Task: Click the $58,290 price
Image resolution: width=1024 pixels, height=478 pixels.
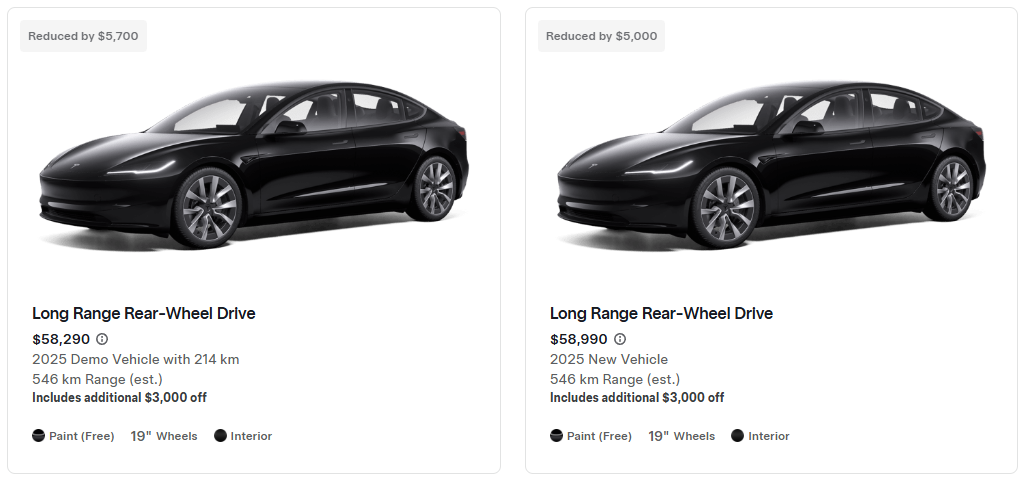Action: click(61, 339)
